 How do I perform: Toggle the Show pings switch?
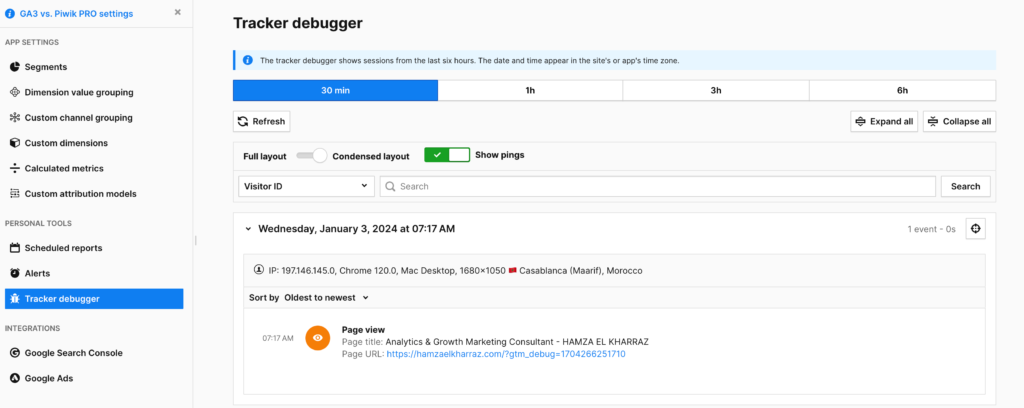tap(447, 155)
